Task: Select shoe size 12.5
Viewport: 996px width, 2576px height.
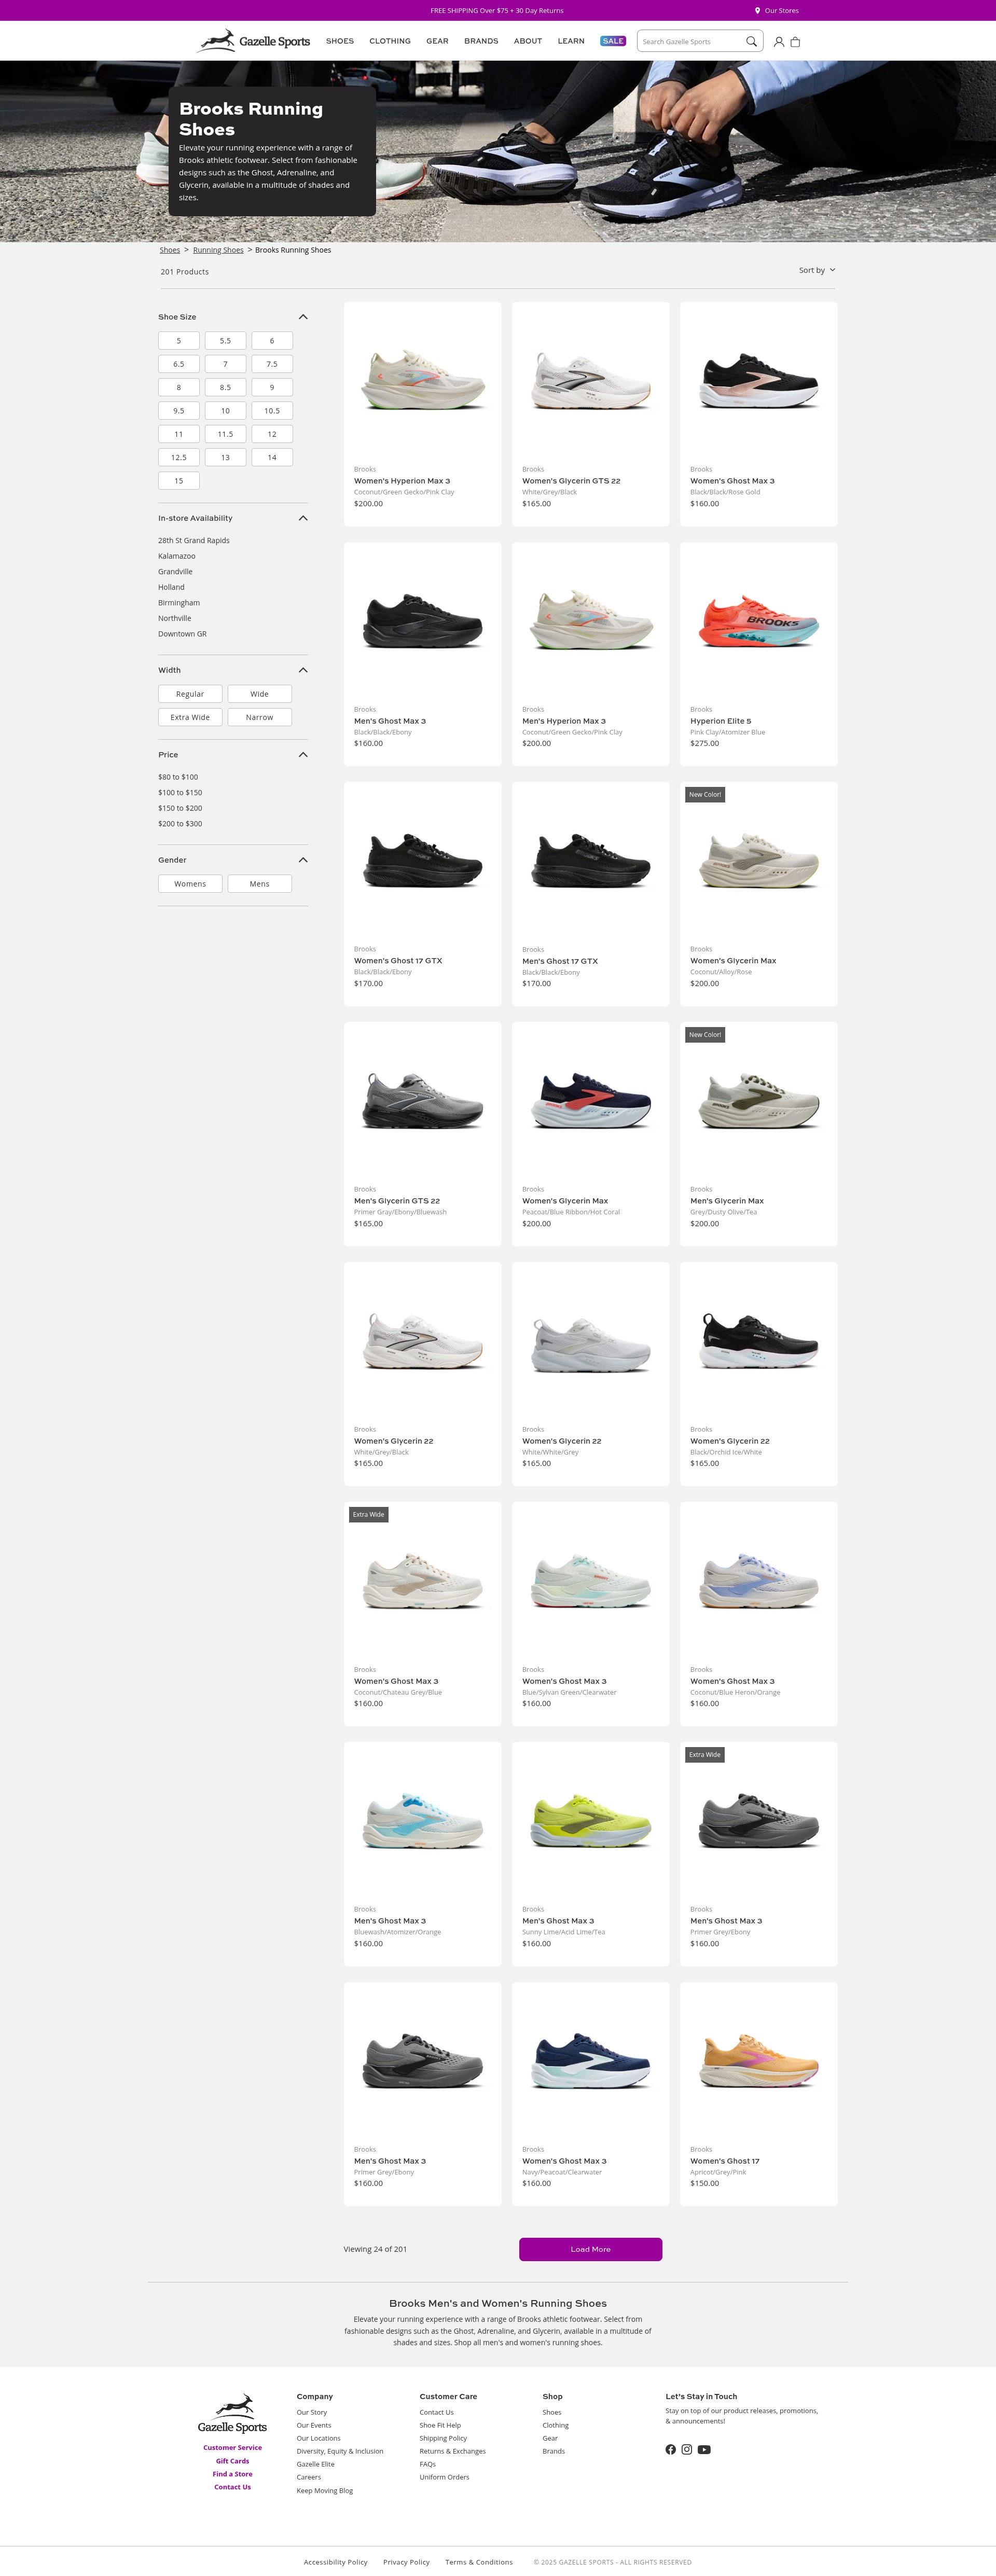Action: [179, 458]
